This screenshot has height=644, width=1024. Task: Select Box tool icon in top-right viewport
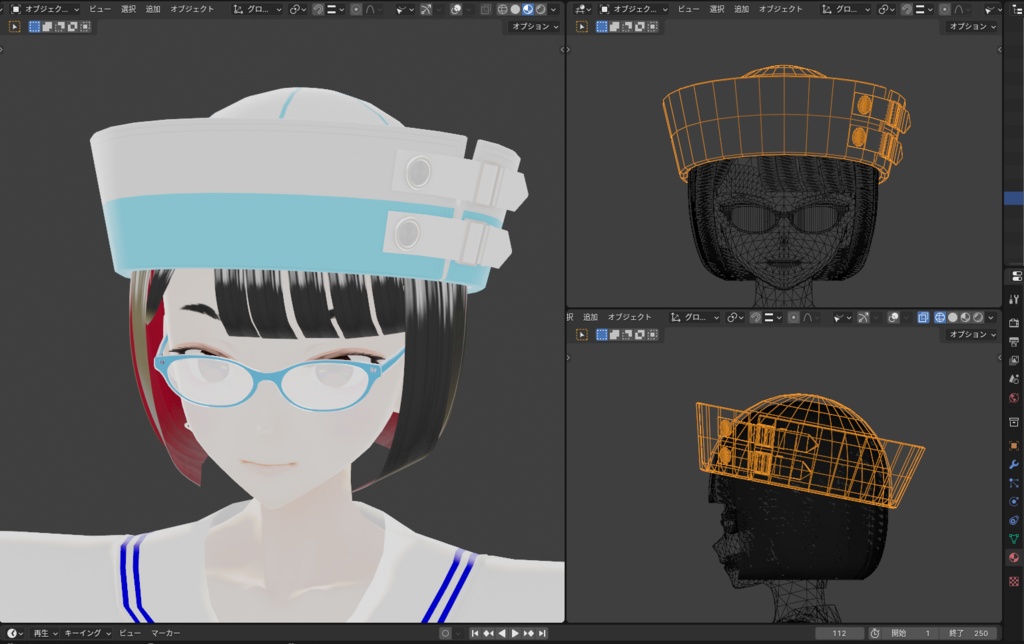tap(582, 27)
